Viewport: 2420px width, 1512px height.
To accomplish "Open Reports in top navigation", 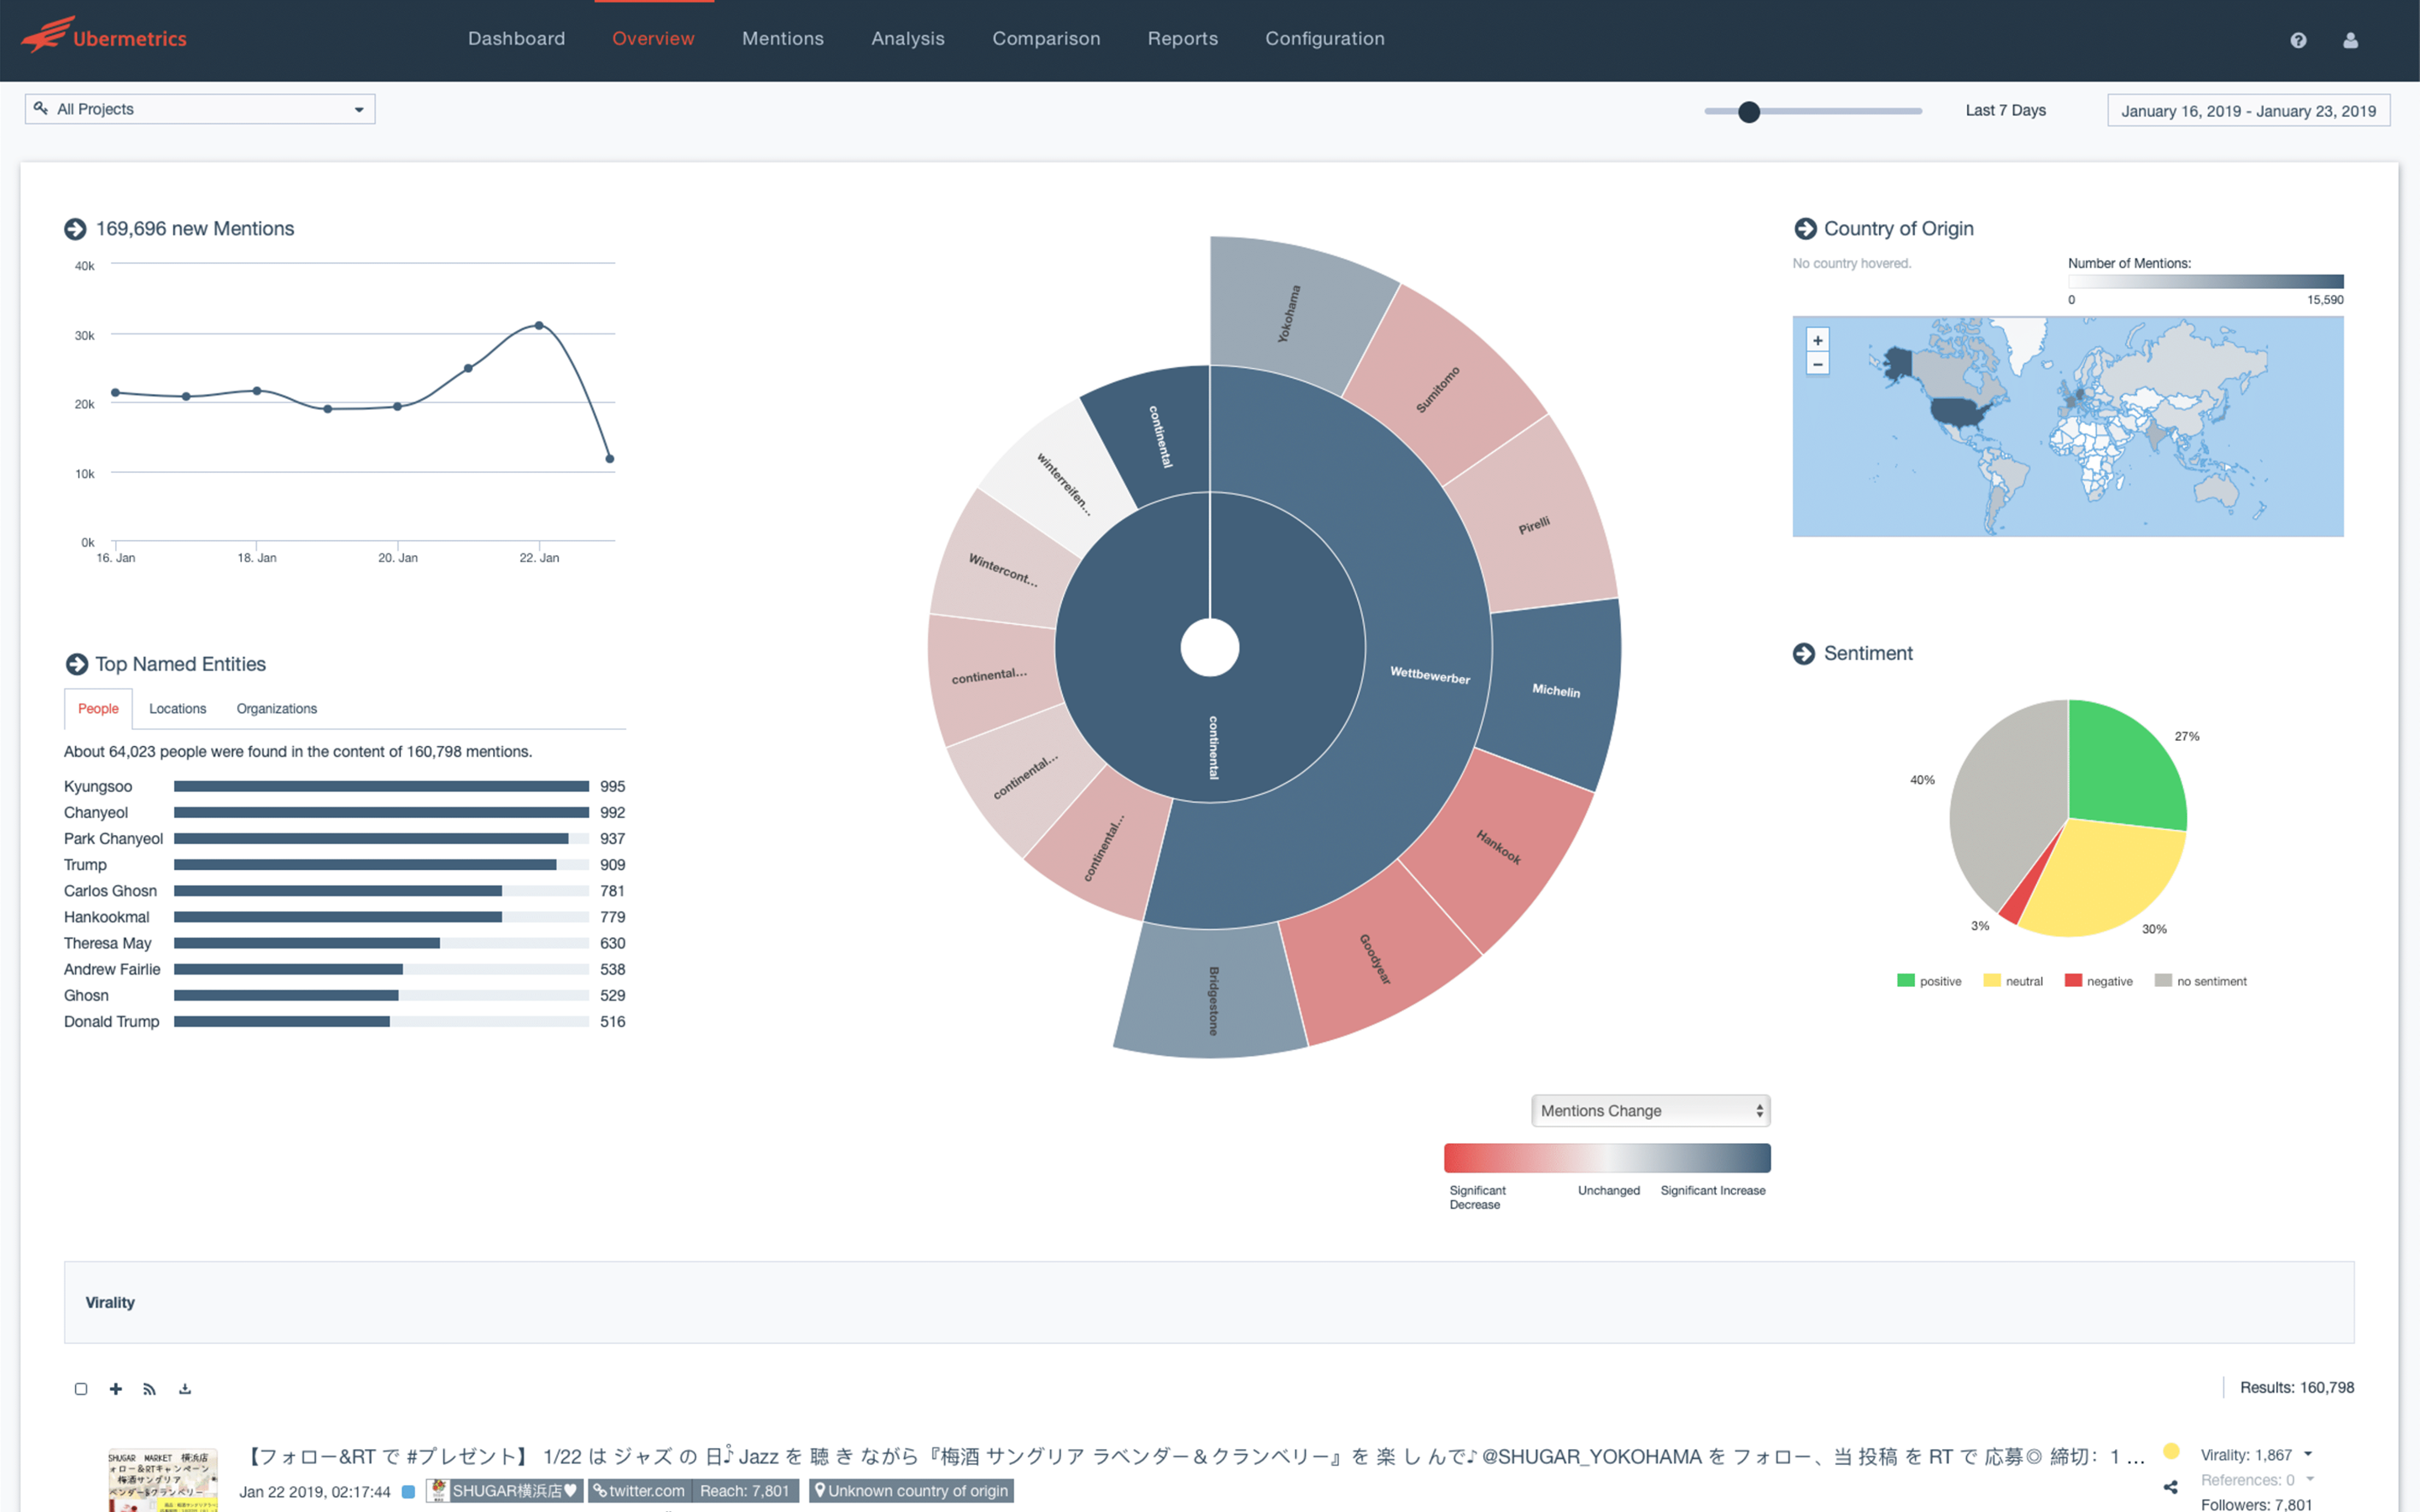I will click(1182, 38).
